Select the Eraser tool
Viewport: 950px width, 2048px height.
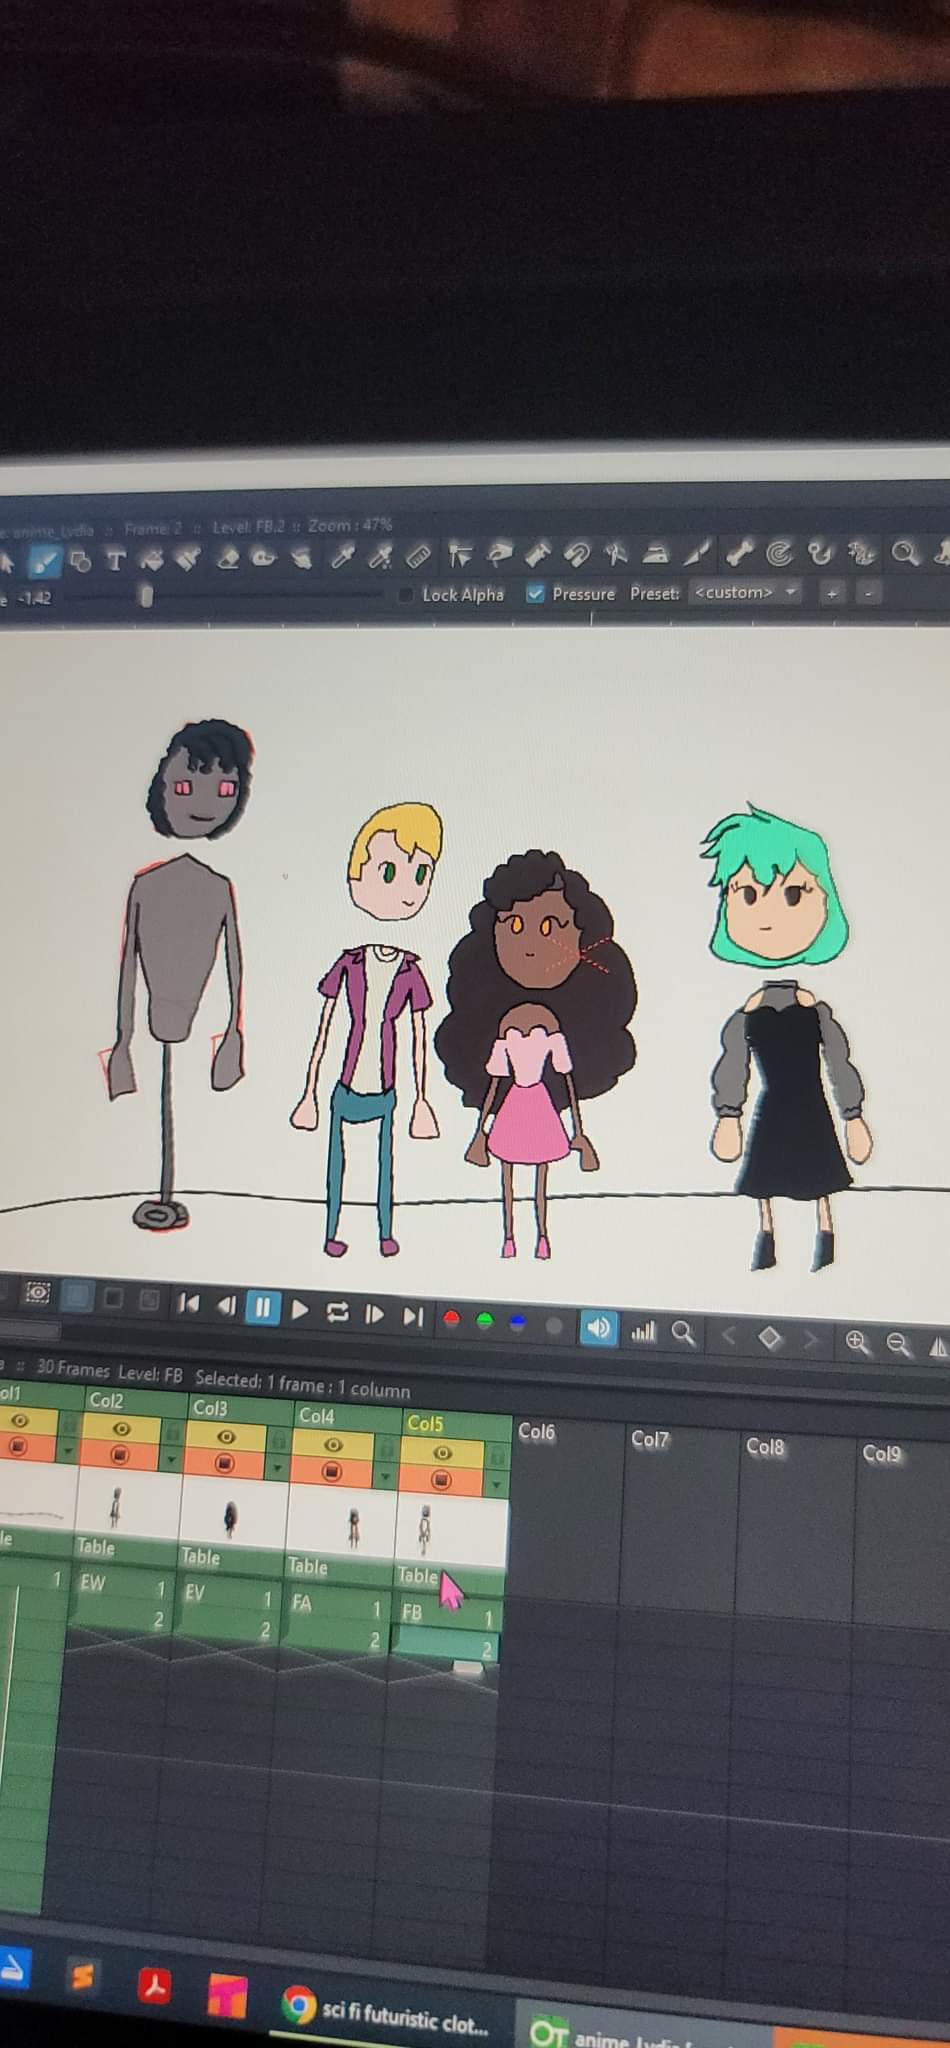[227, 558]
